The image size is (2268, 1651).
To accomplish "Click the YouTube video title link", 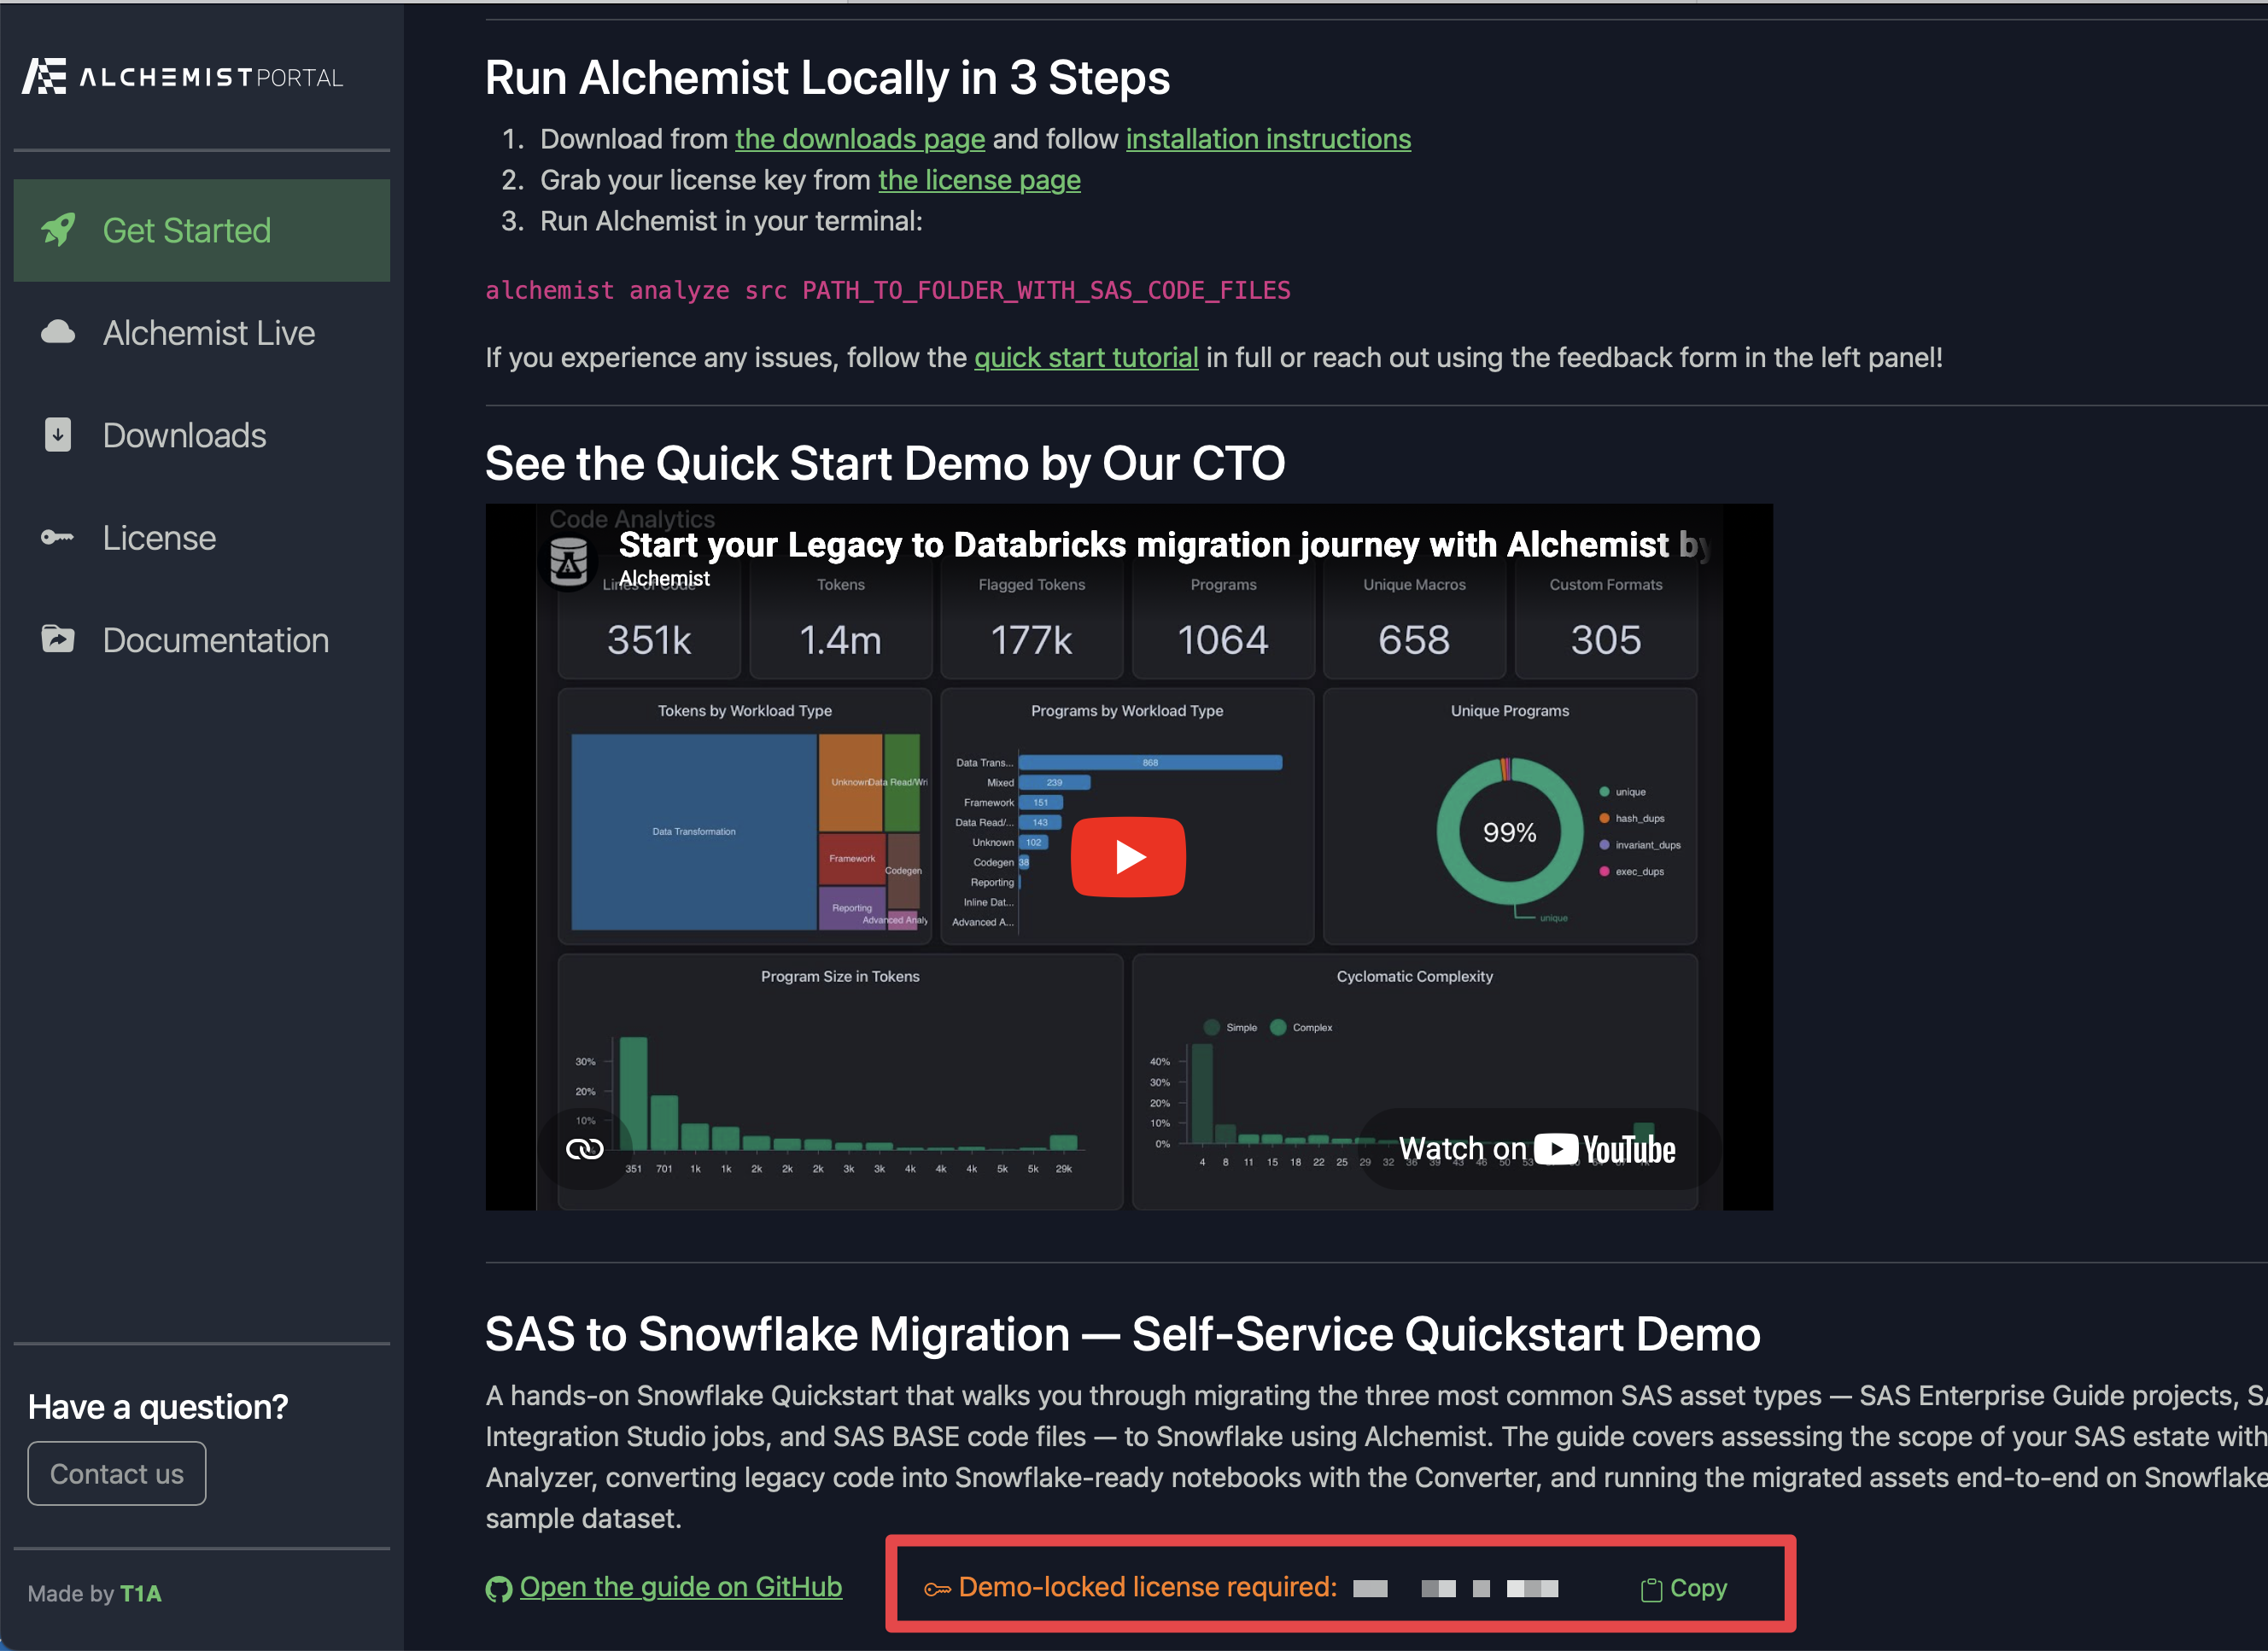I will point(1163,545).
